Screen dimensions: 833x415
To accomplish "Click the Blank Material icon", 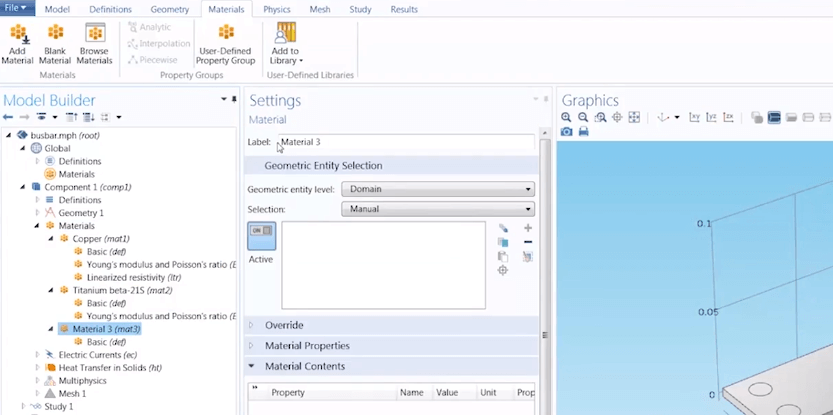I will pyautogui.click(x=55, y=44).
